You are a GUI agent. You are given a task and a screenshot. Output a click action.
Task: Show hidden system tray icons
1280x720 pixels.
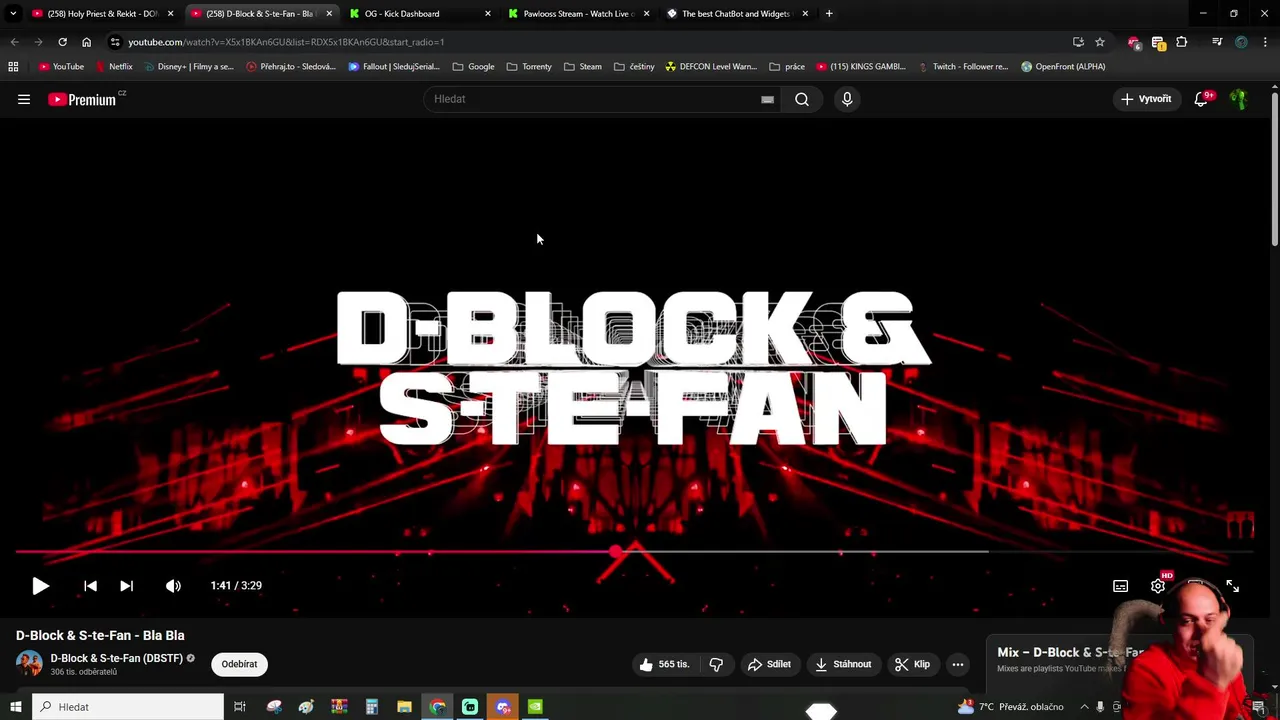pyautogui.click(x=1084, y=707)
